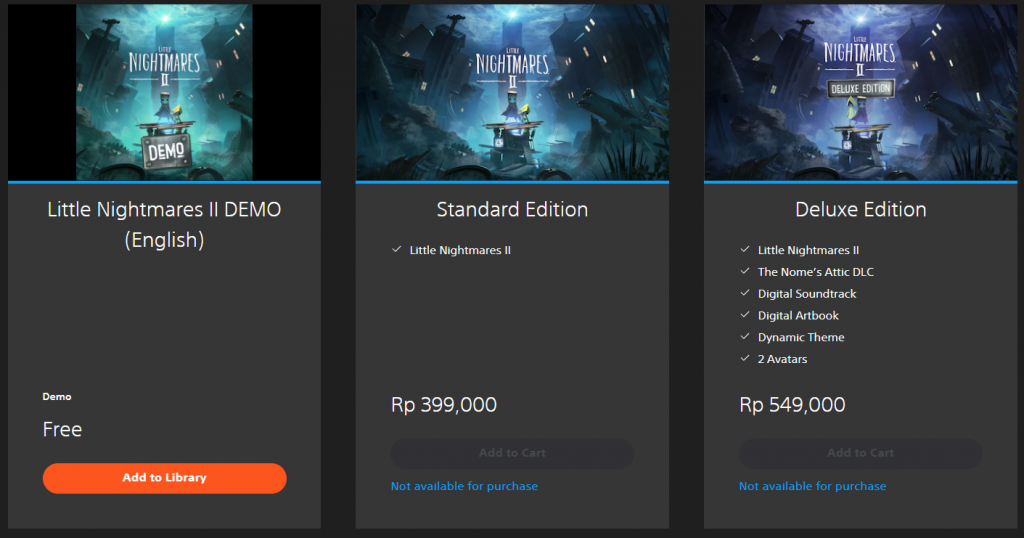Click the Rp 399,000 price
This screenshot has height=538, width=1024.
pos(443,405)
